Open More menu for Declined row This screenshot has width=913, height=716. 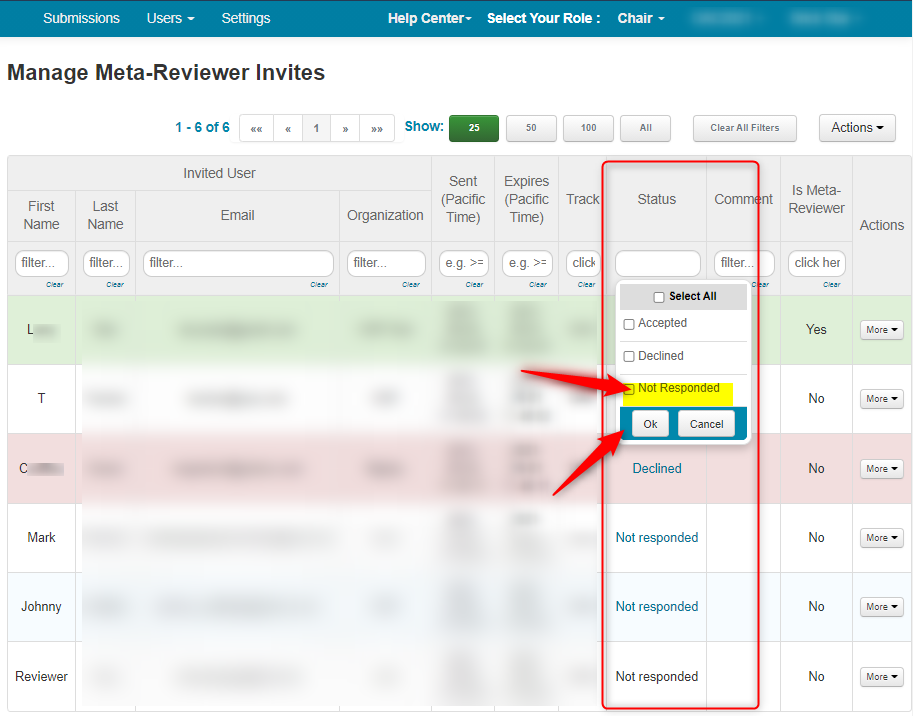(x=882, y=469)
